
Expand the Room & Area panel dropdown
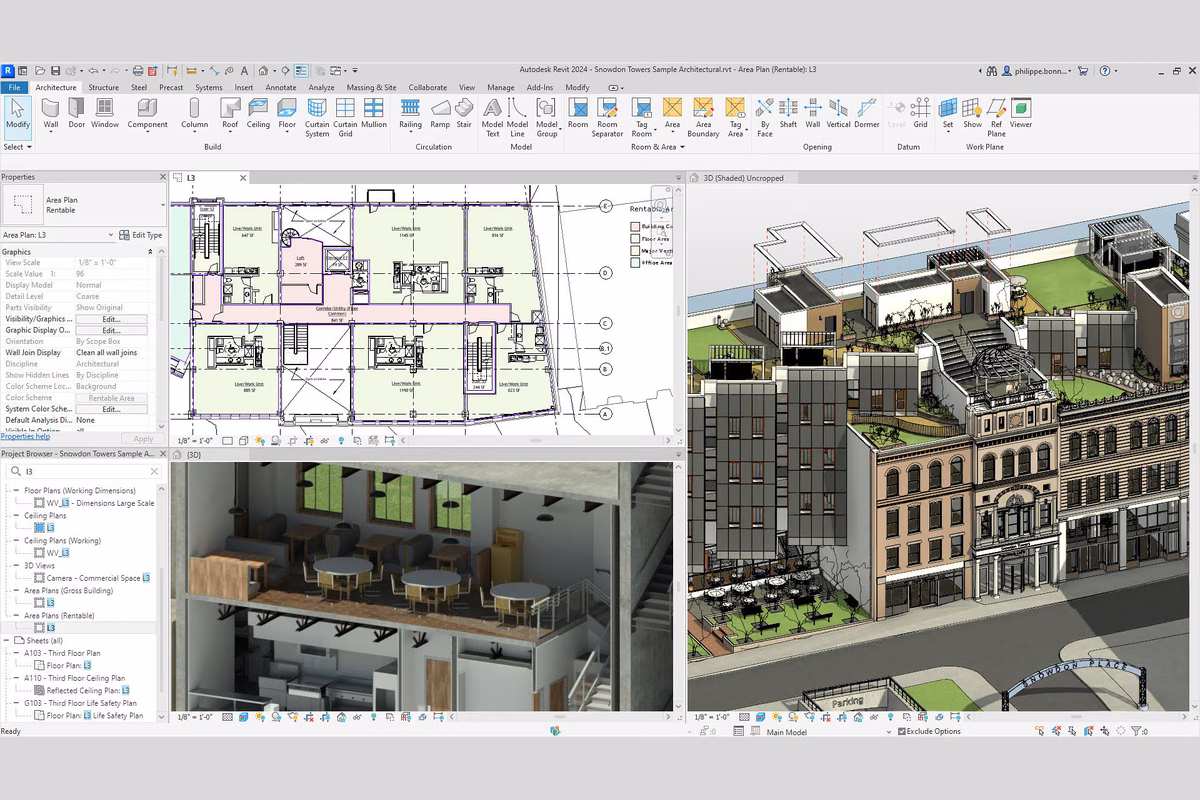pyautogui.click(x=657, y=147)
